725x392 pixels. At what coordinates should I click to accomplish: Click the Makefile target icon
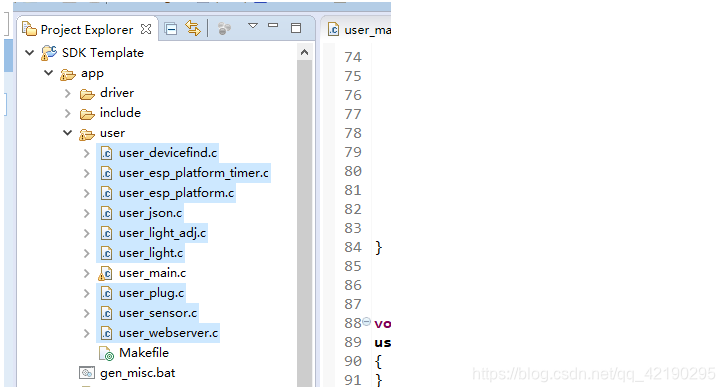106,354
